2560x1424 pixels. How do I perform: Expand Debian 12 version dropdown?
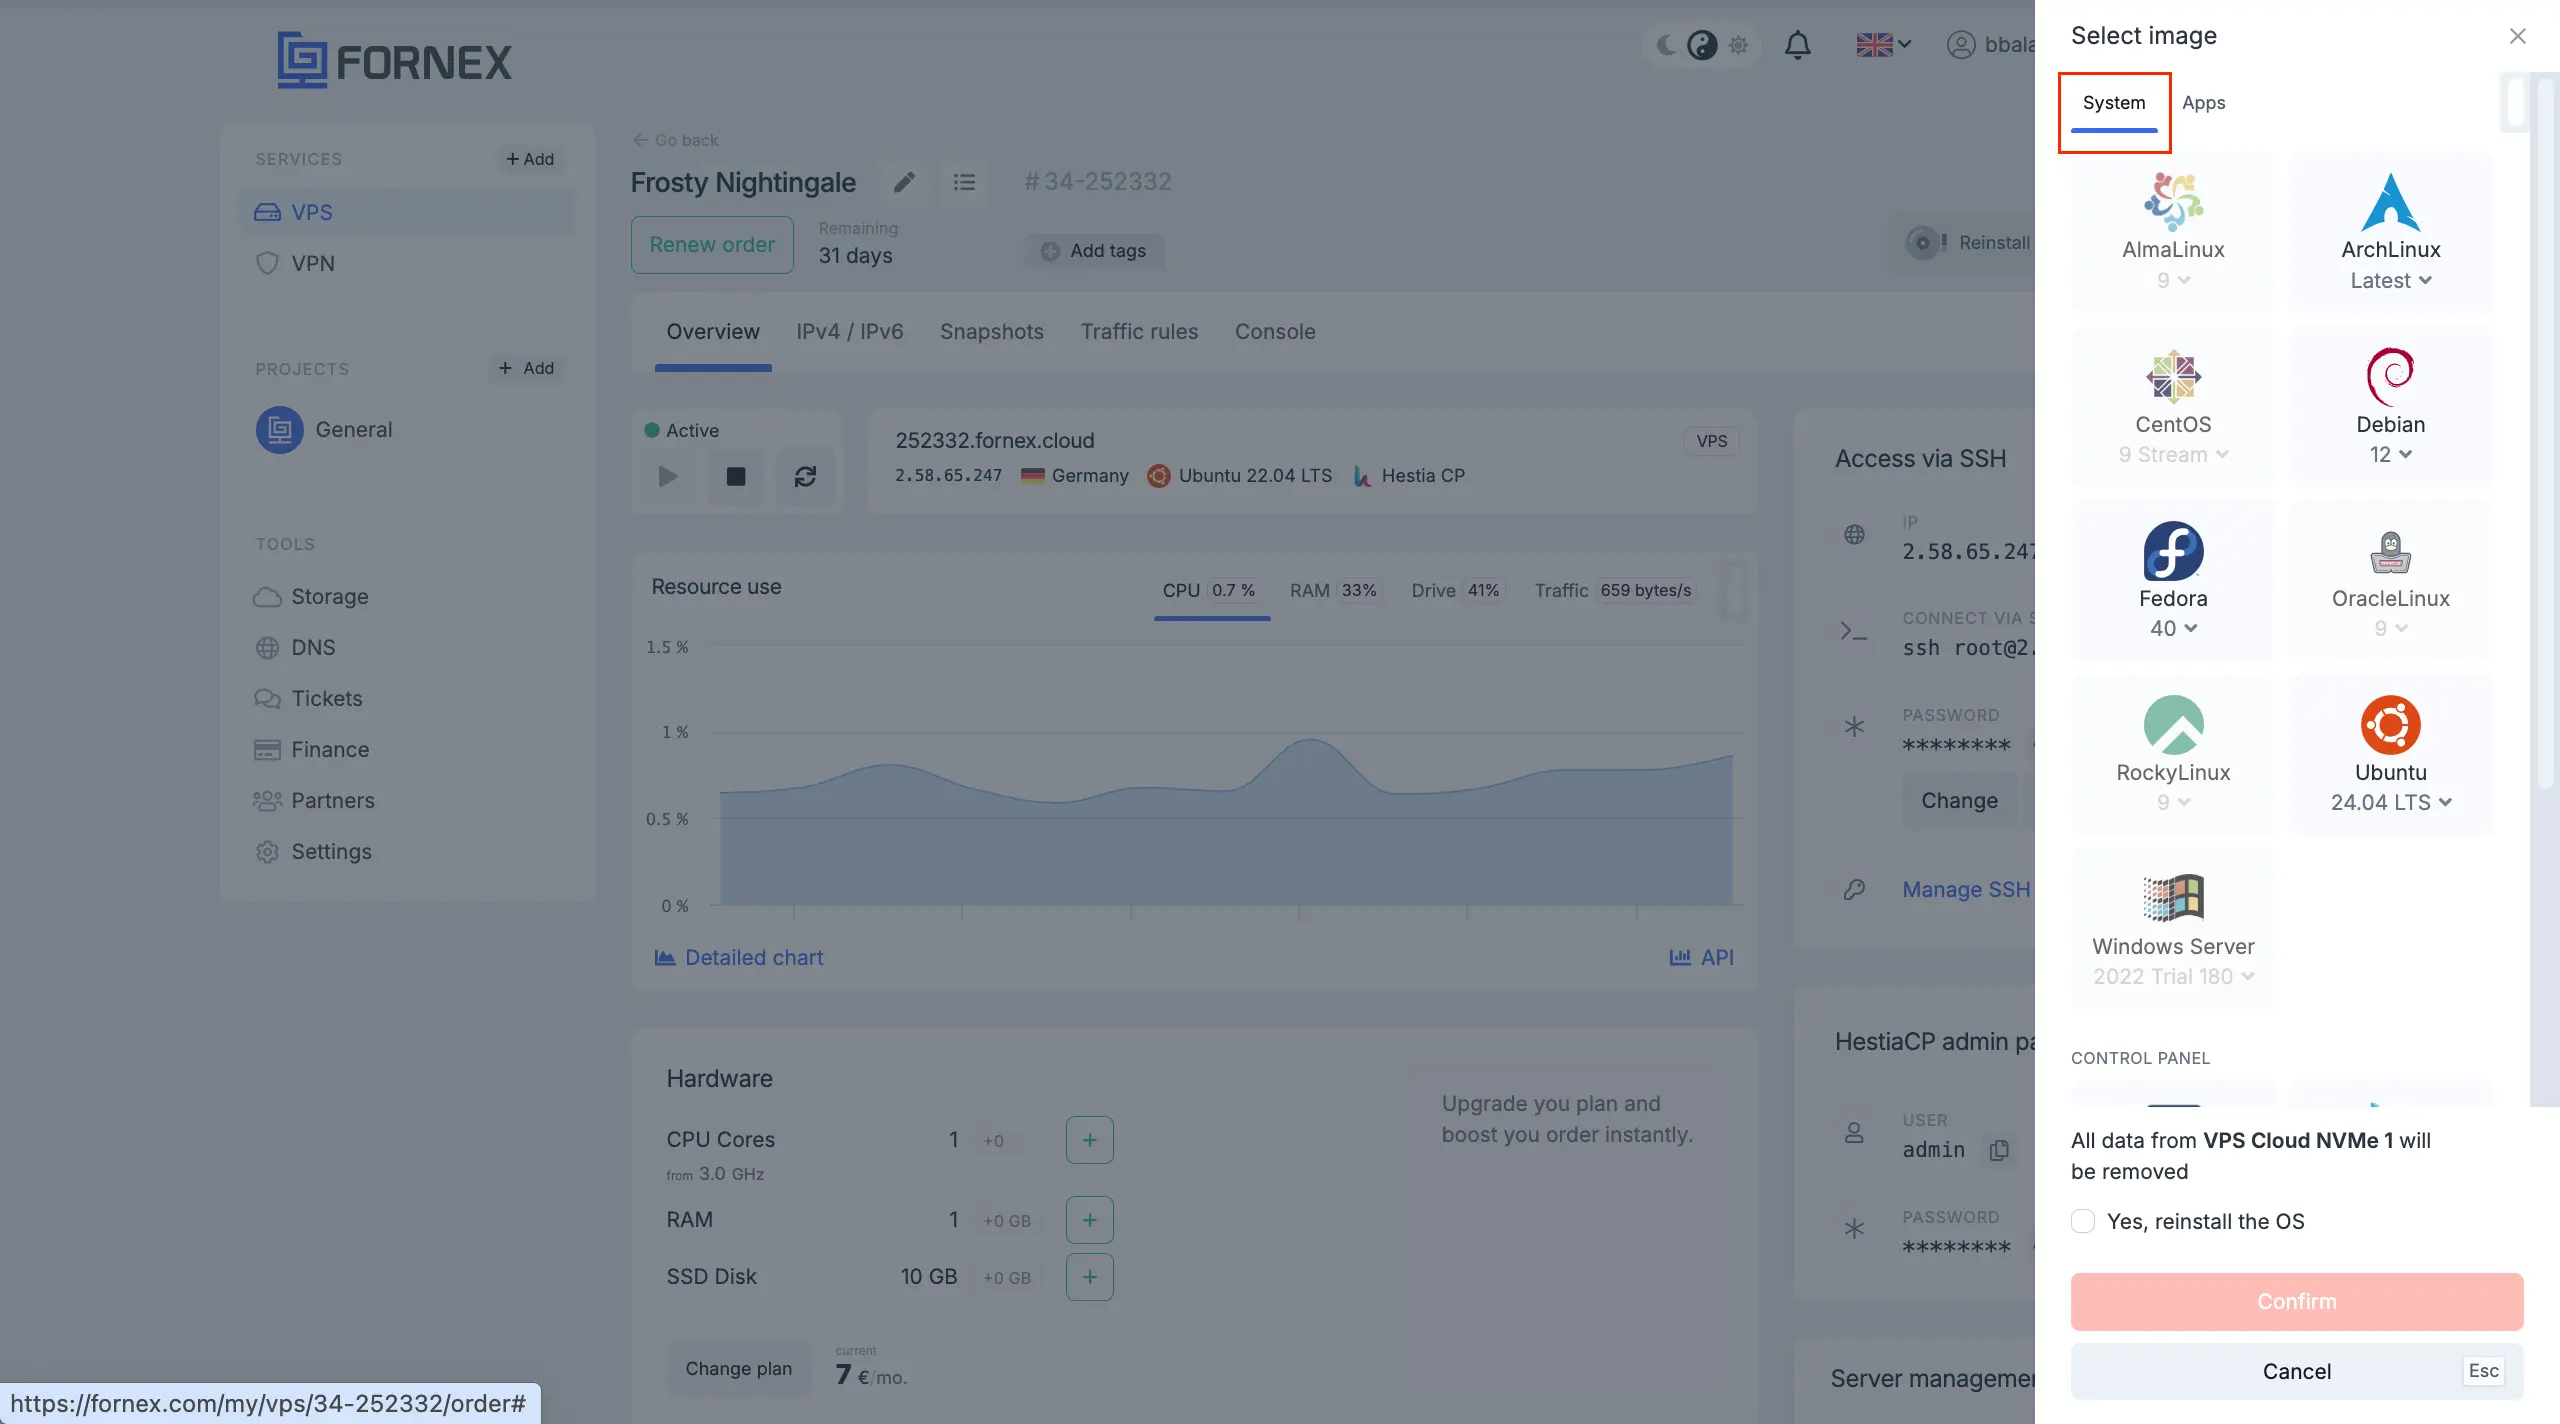(2390, 454)
